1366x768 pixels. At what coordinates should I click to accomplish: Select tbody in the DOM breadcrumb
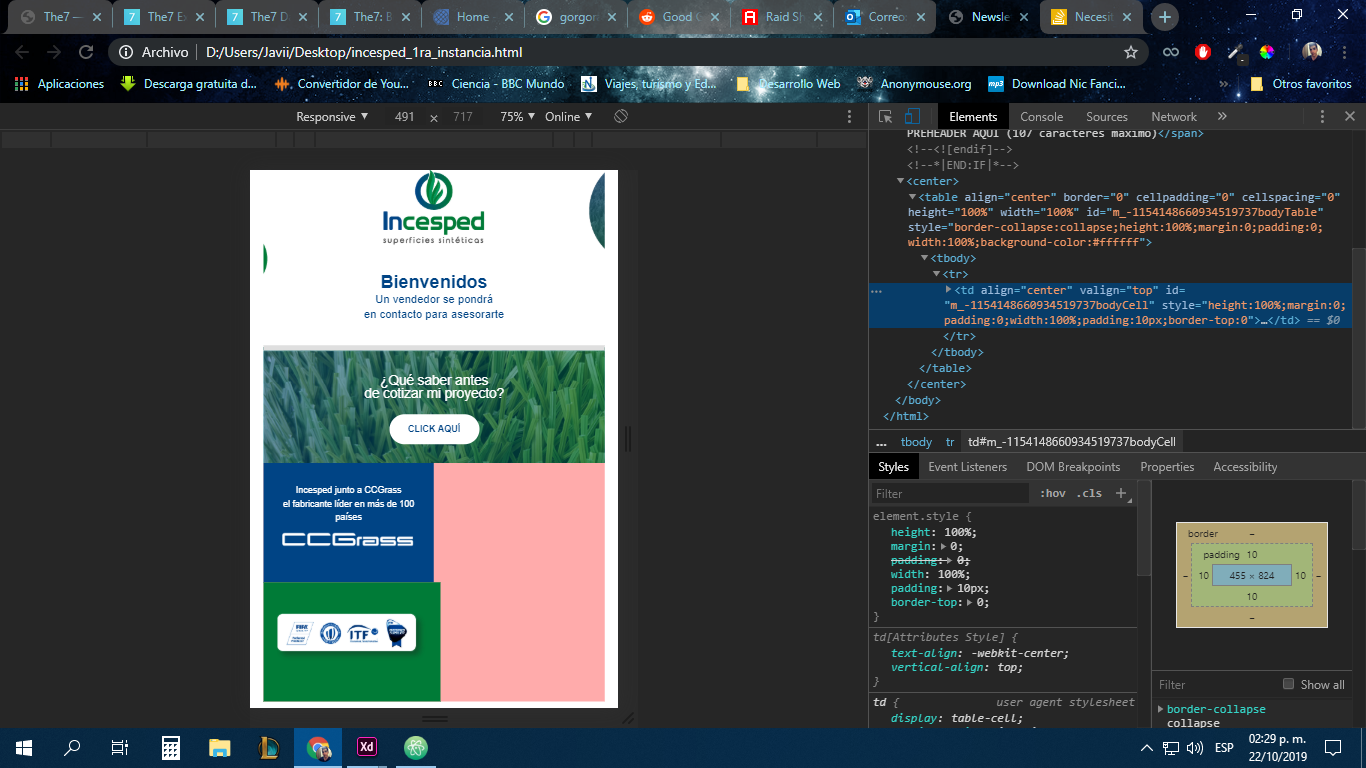click(916, 442)
